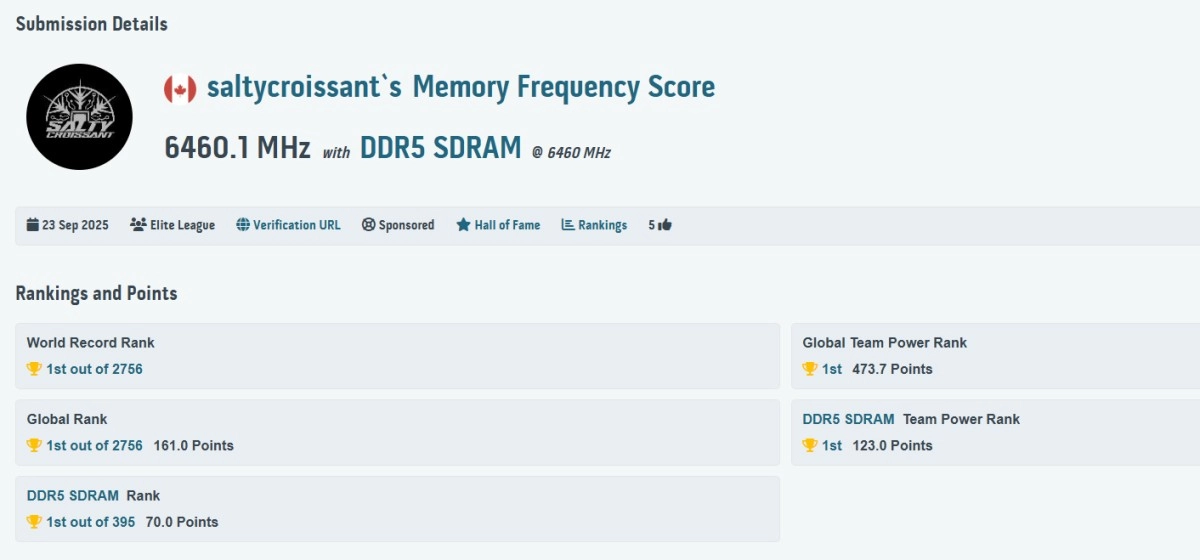
Task: Click the trophy icon beside 123.0 Points
Action: pos(810,445)
